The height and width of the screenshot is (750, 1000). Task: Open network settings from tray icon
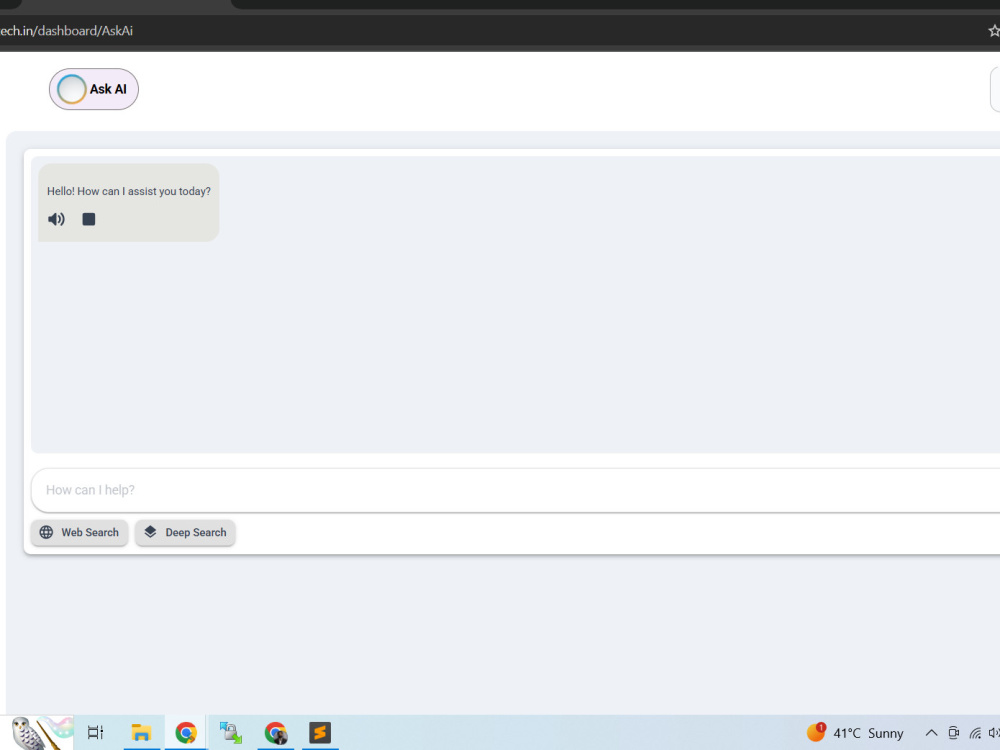975,733
